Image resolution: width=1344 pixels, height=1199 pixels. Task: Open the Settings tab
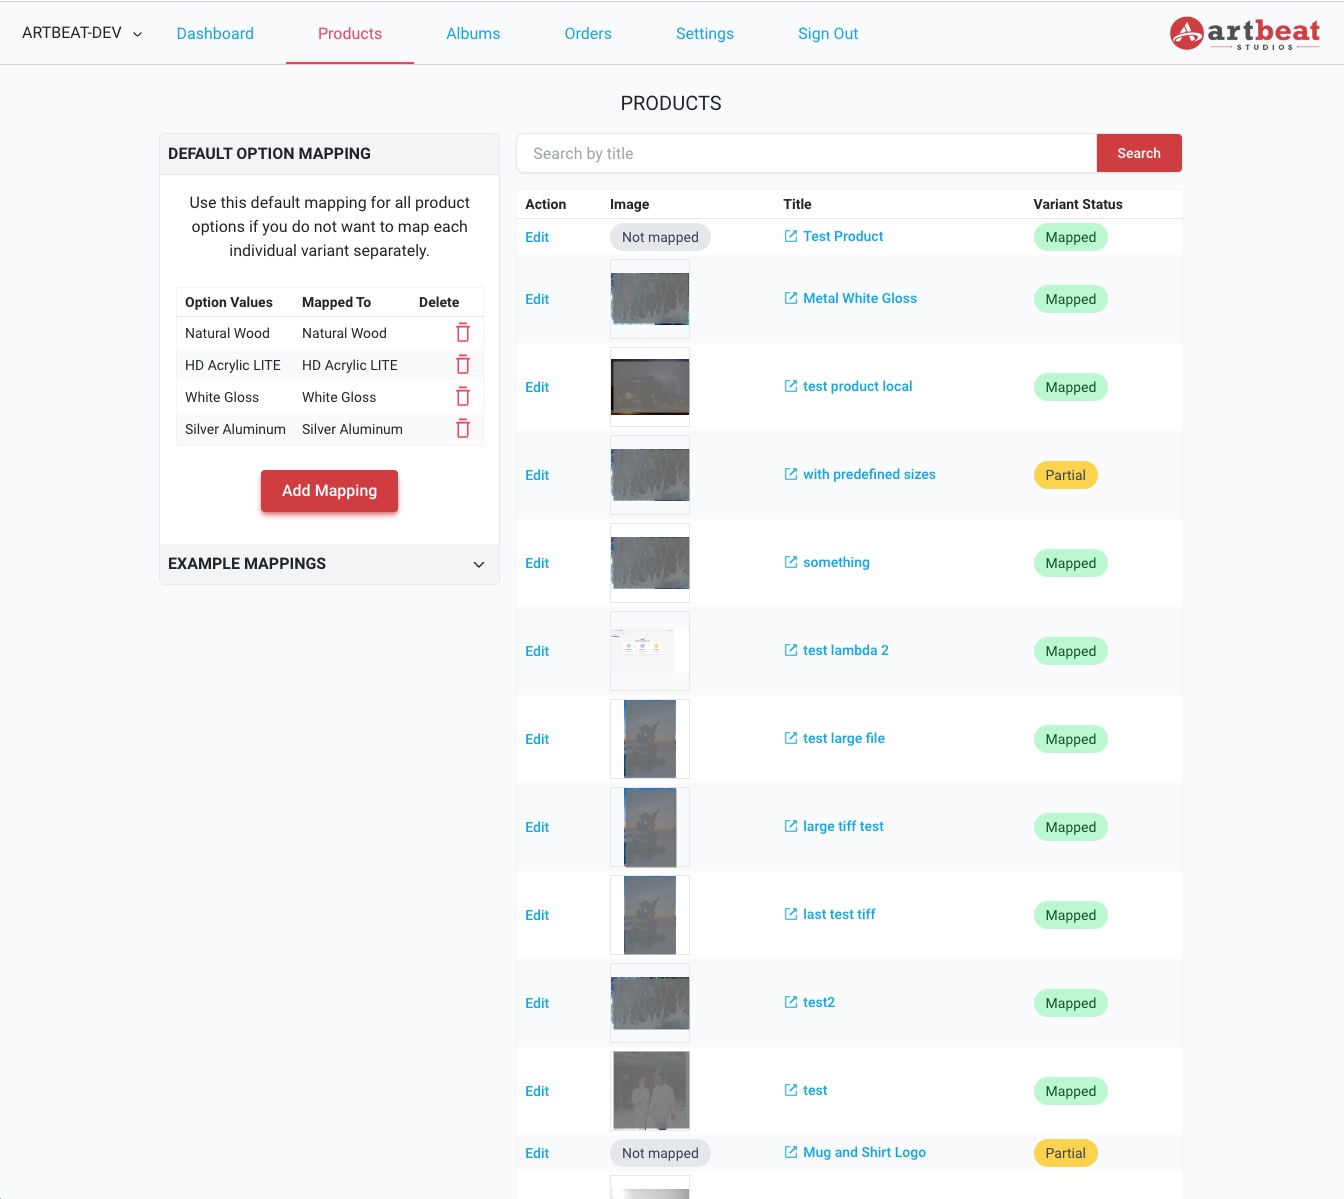[x=705, y=33]
